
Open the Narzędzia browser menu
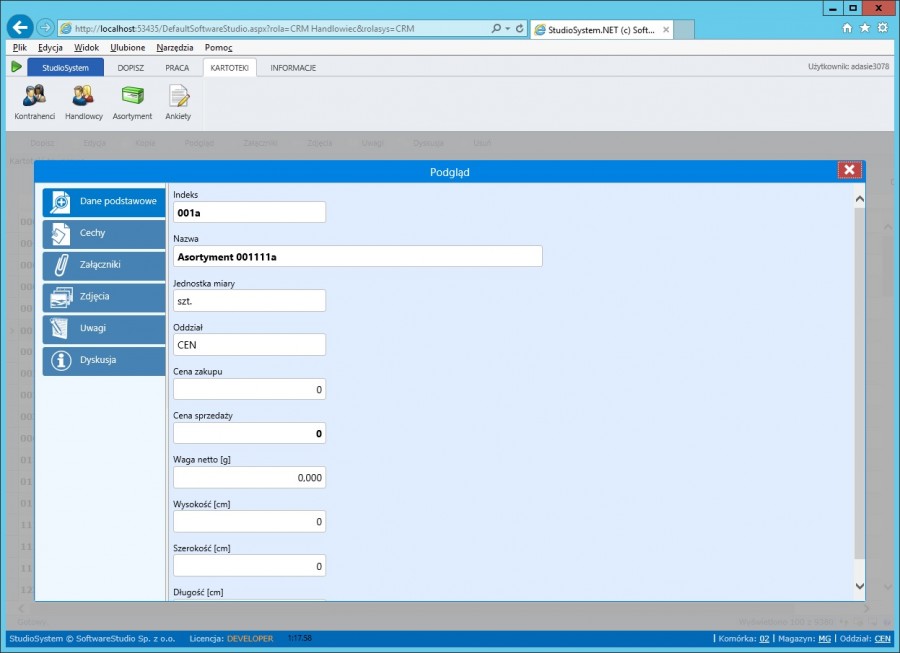click(175, 47)
